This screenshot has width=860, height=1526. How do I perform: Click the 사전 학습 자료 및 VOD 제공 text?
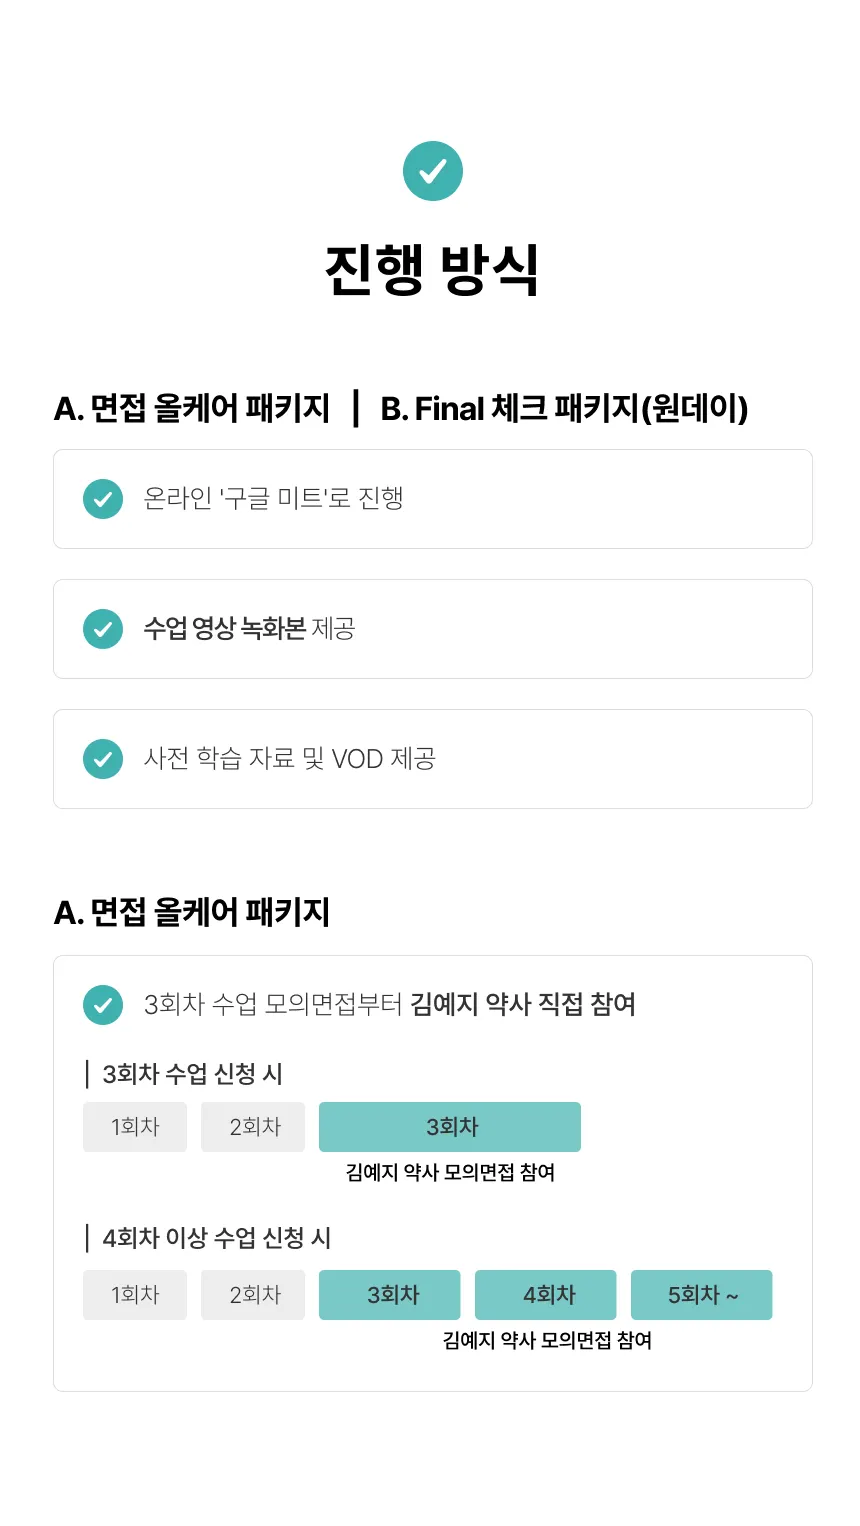tap(289, 758)
